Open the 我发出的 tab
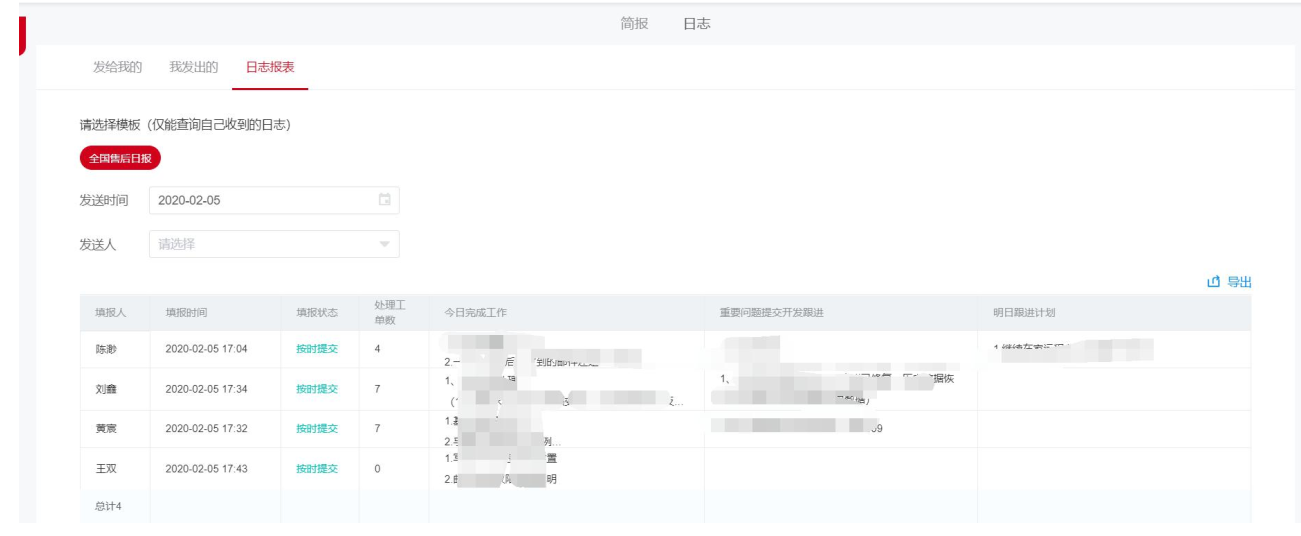Viewport: 1301px width, 536px height. (193, 67)
